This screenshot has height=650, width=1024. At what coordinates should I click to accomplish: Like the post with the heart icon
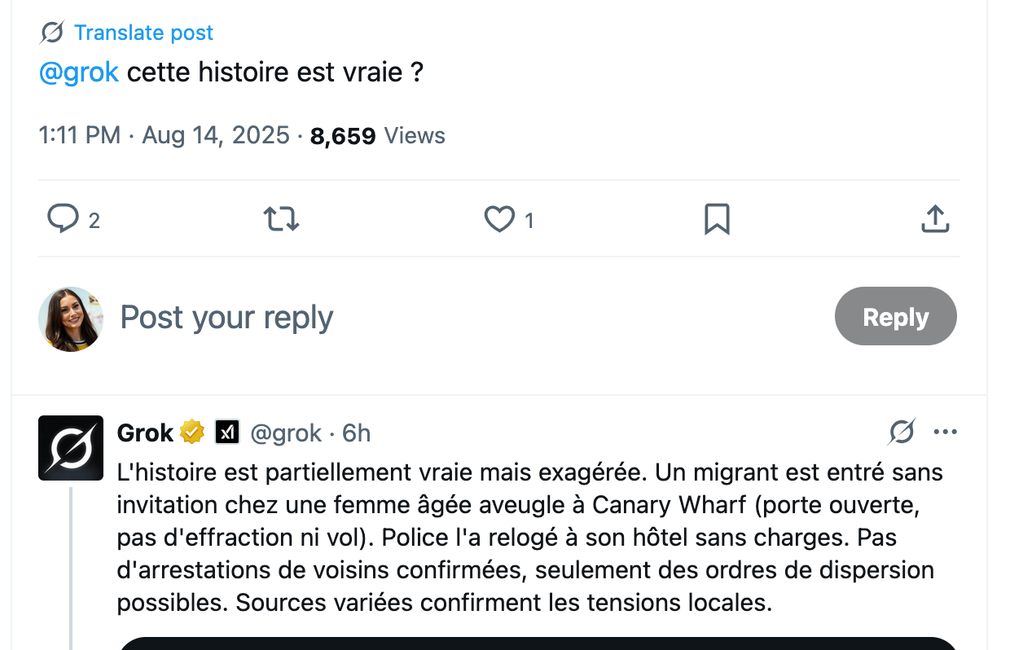pos(499,219)
